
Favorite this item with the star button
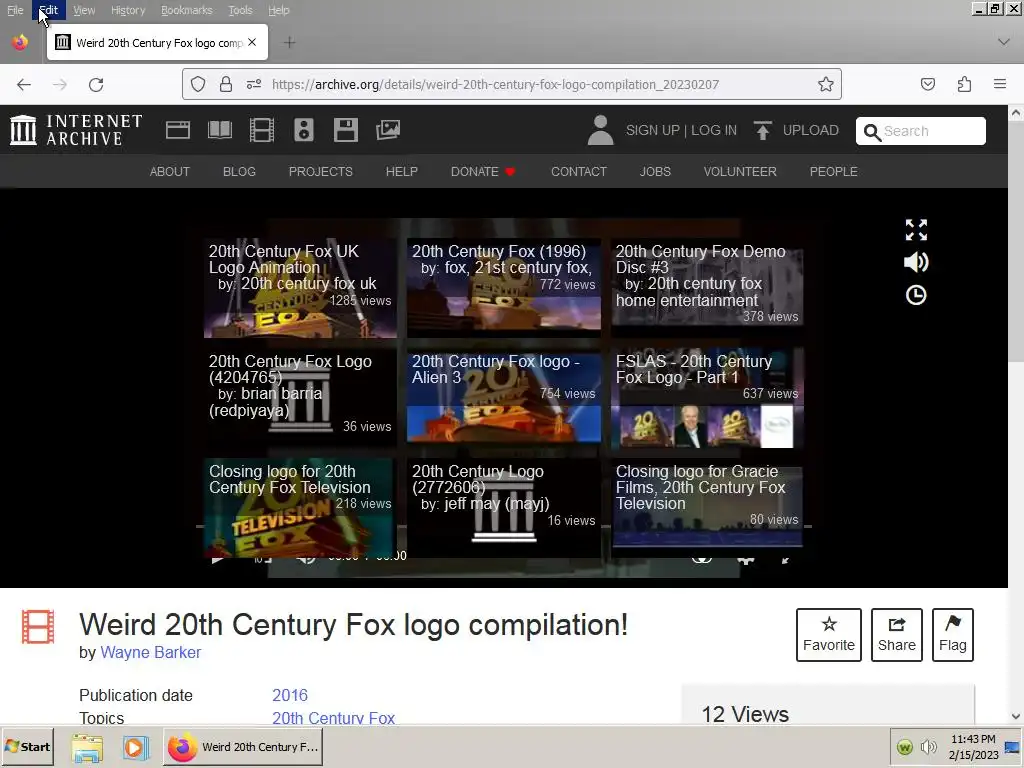click(x=829, y=635)
